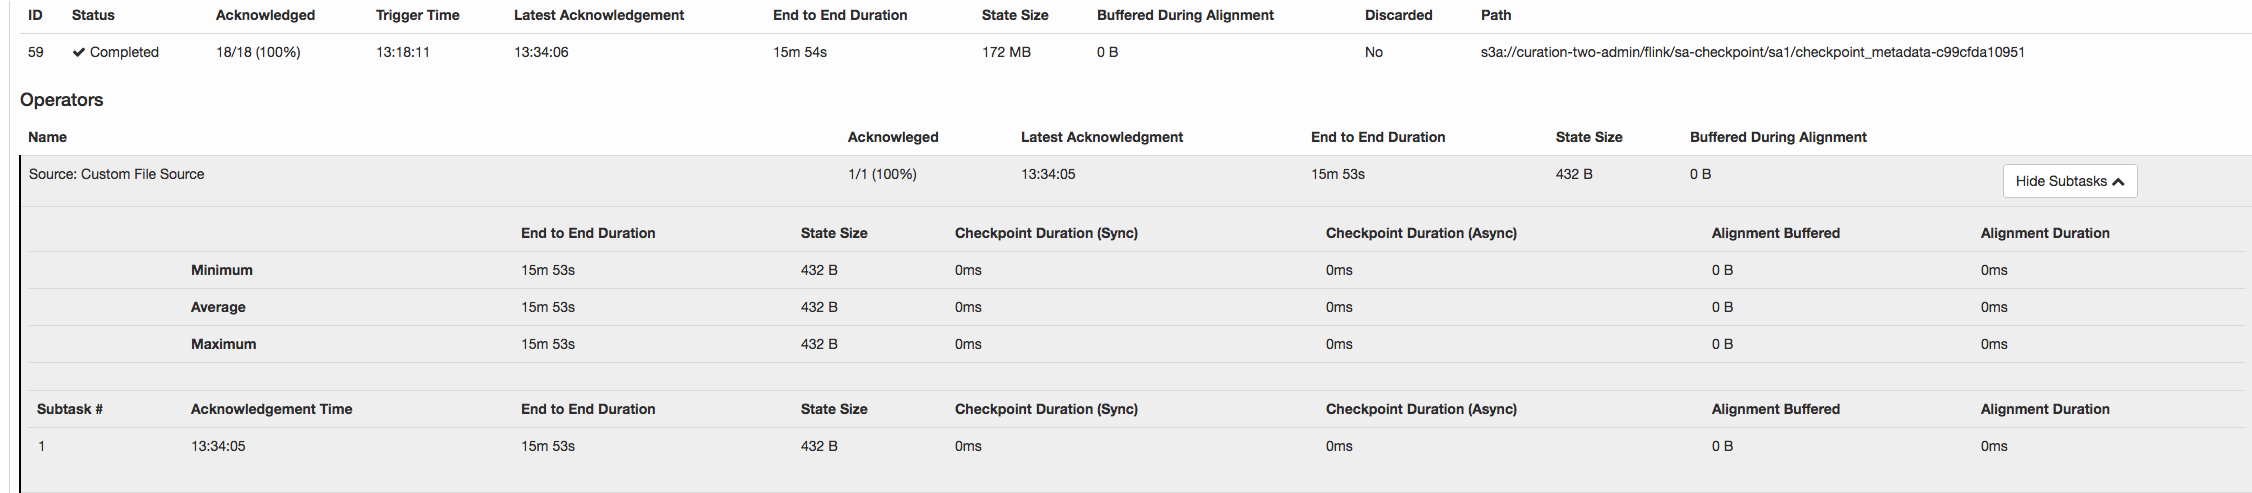Click the Trigger Time column header
Image resolution: width=2252 pixels, height=493 pixels.
417,15
